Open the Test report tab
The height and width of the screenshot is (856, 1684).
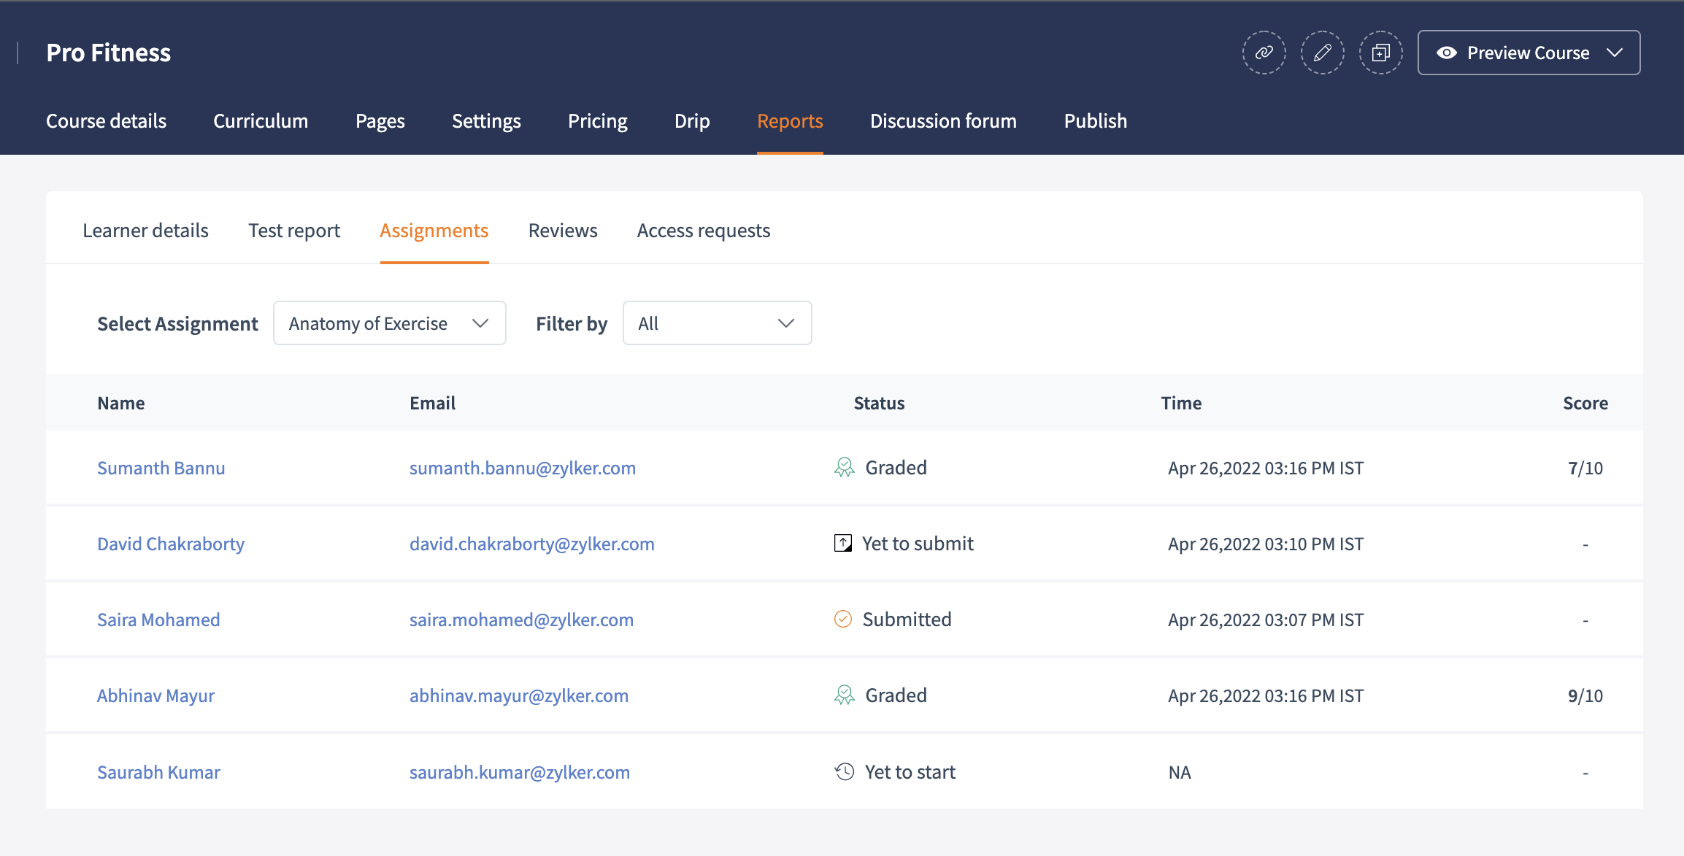click(294, 231)
